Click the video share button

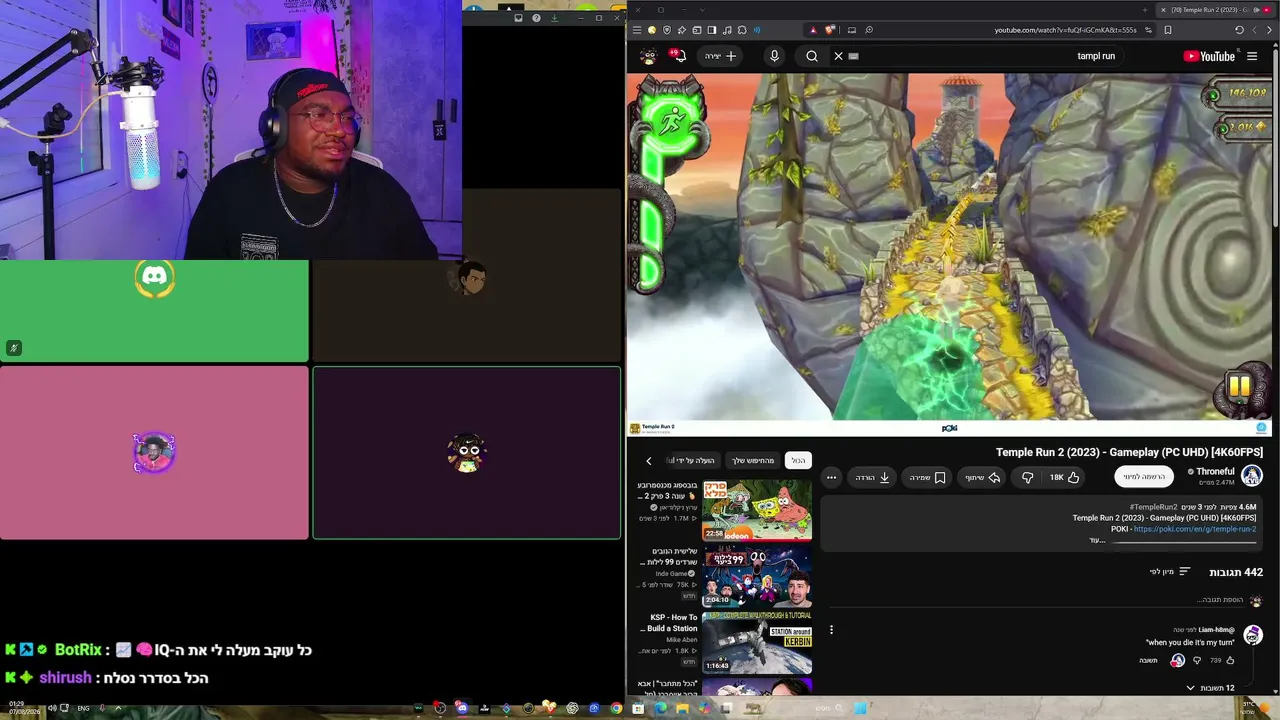pyautogui.click(x=983, y=478)
